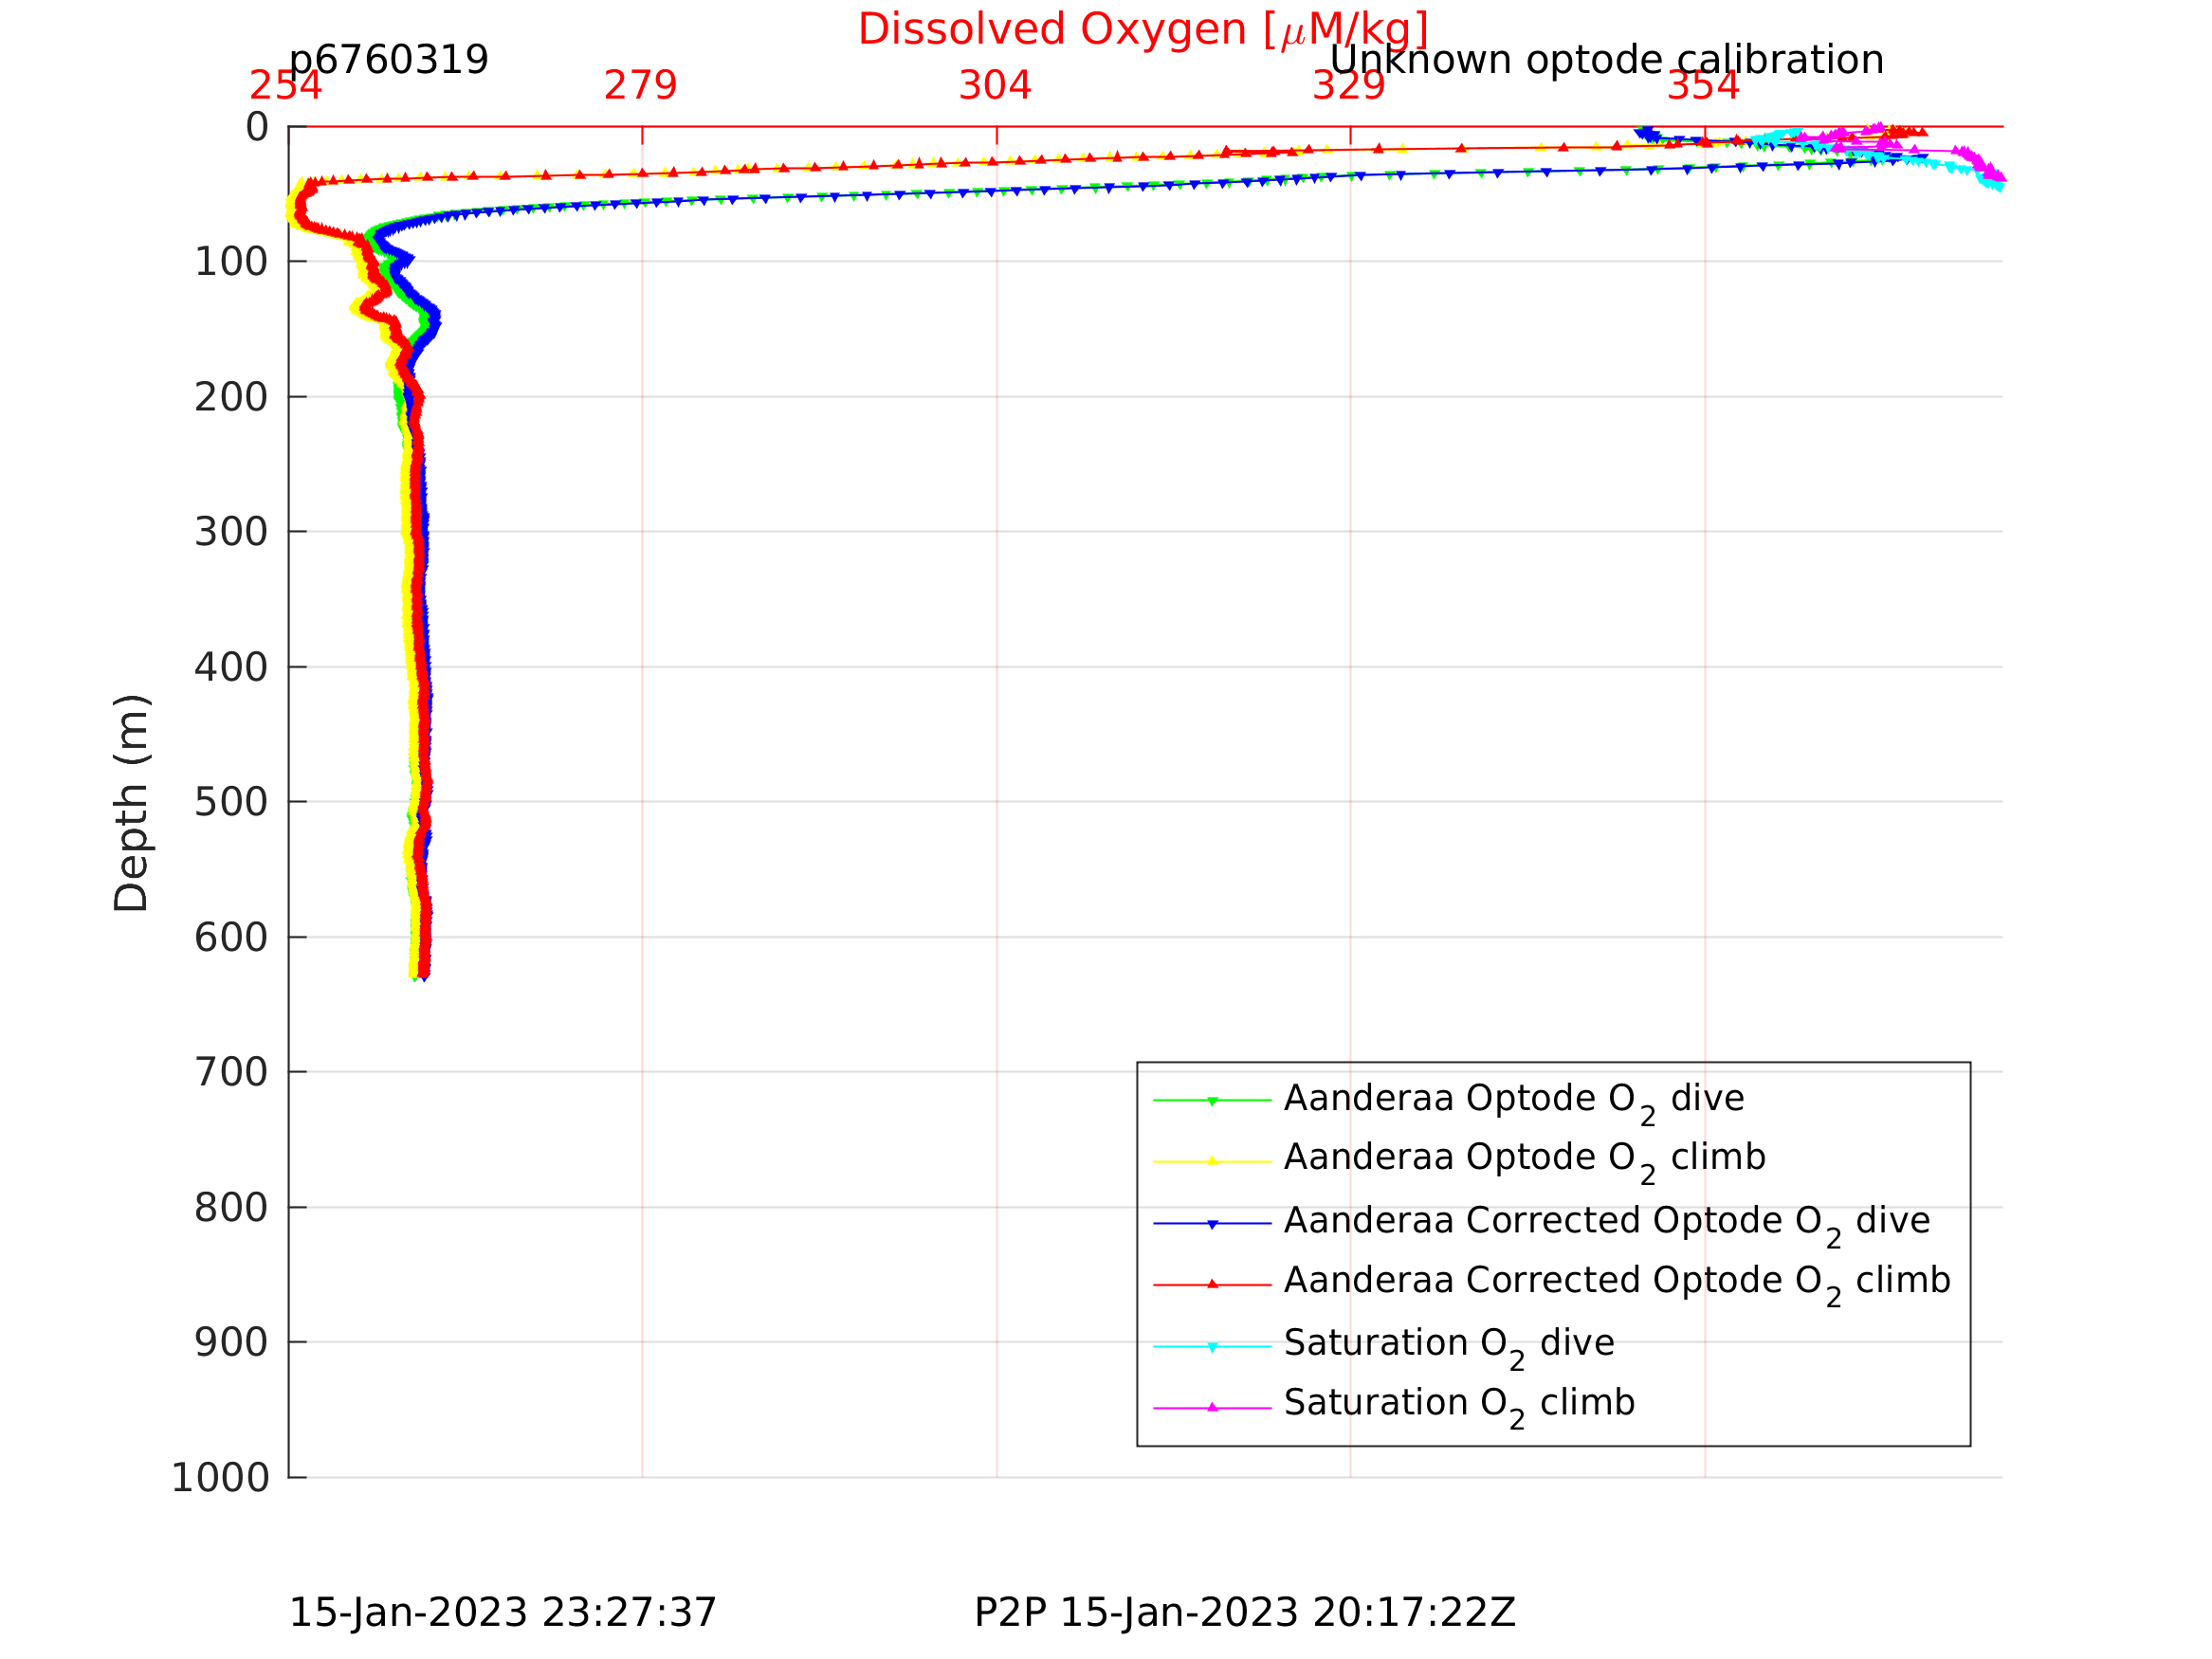2212x1659 pixels.
Task: Click depth tick label '300'
Action: [231, 532]
